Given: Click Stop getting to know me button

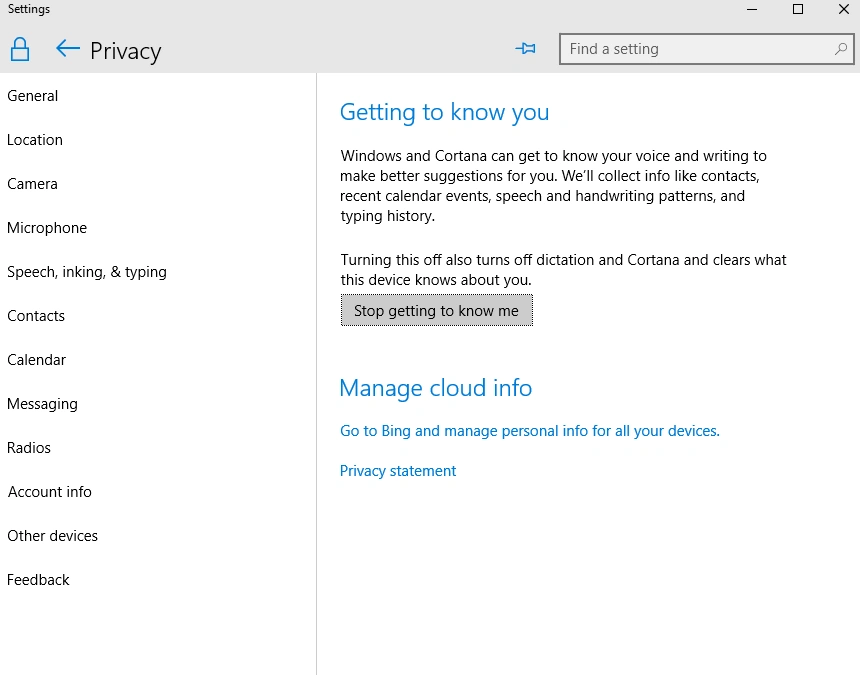Looking at the screenshot, I should pos(437,310).
